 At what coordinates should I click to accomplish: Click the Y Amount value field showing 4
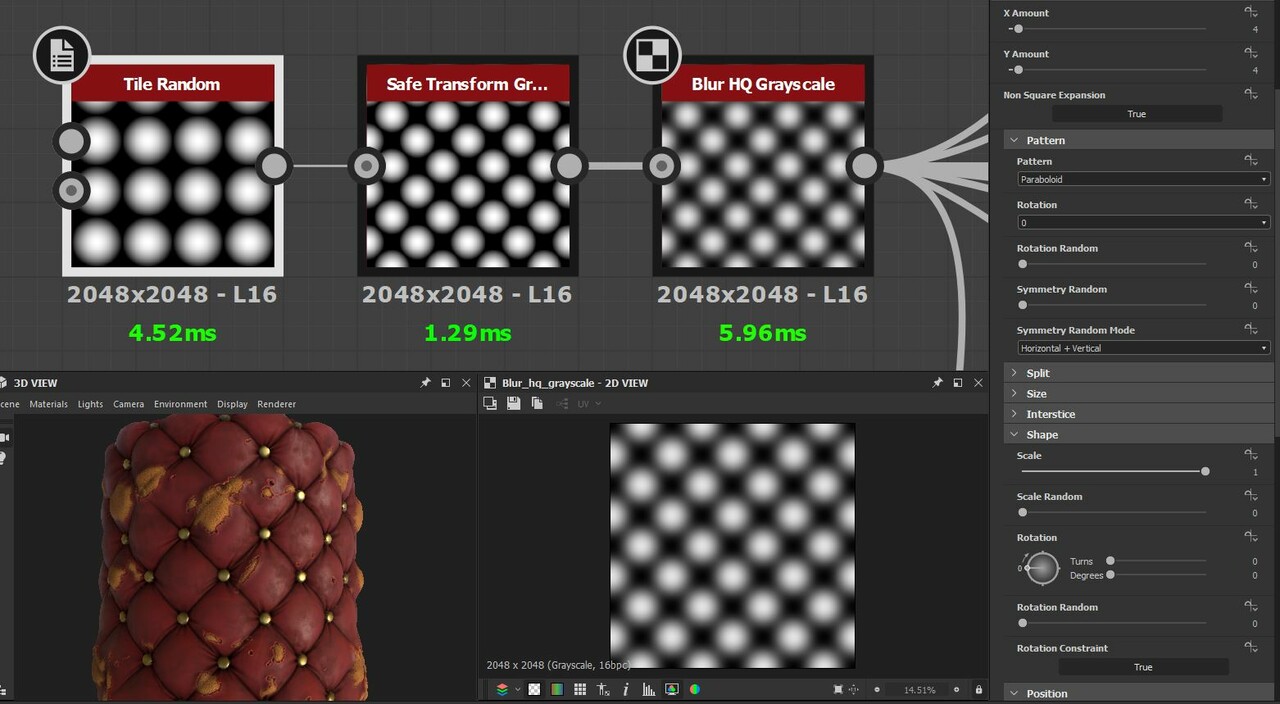tap(1254, 70)
